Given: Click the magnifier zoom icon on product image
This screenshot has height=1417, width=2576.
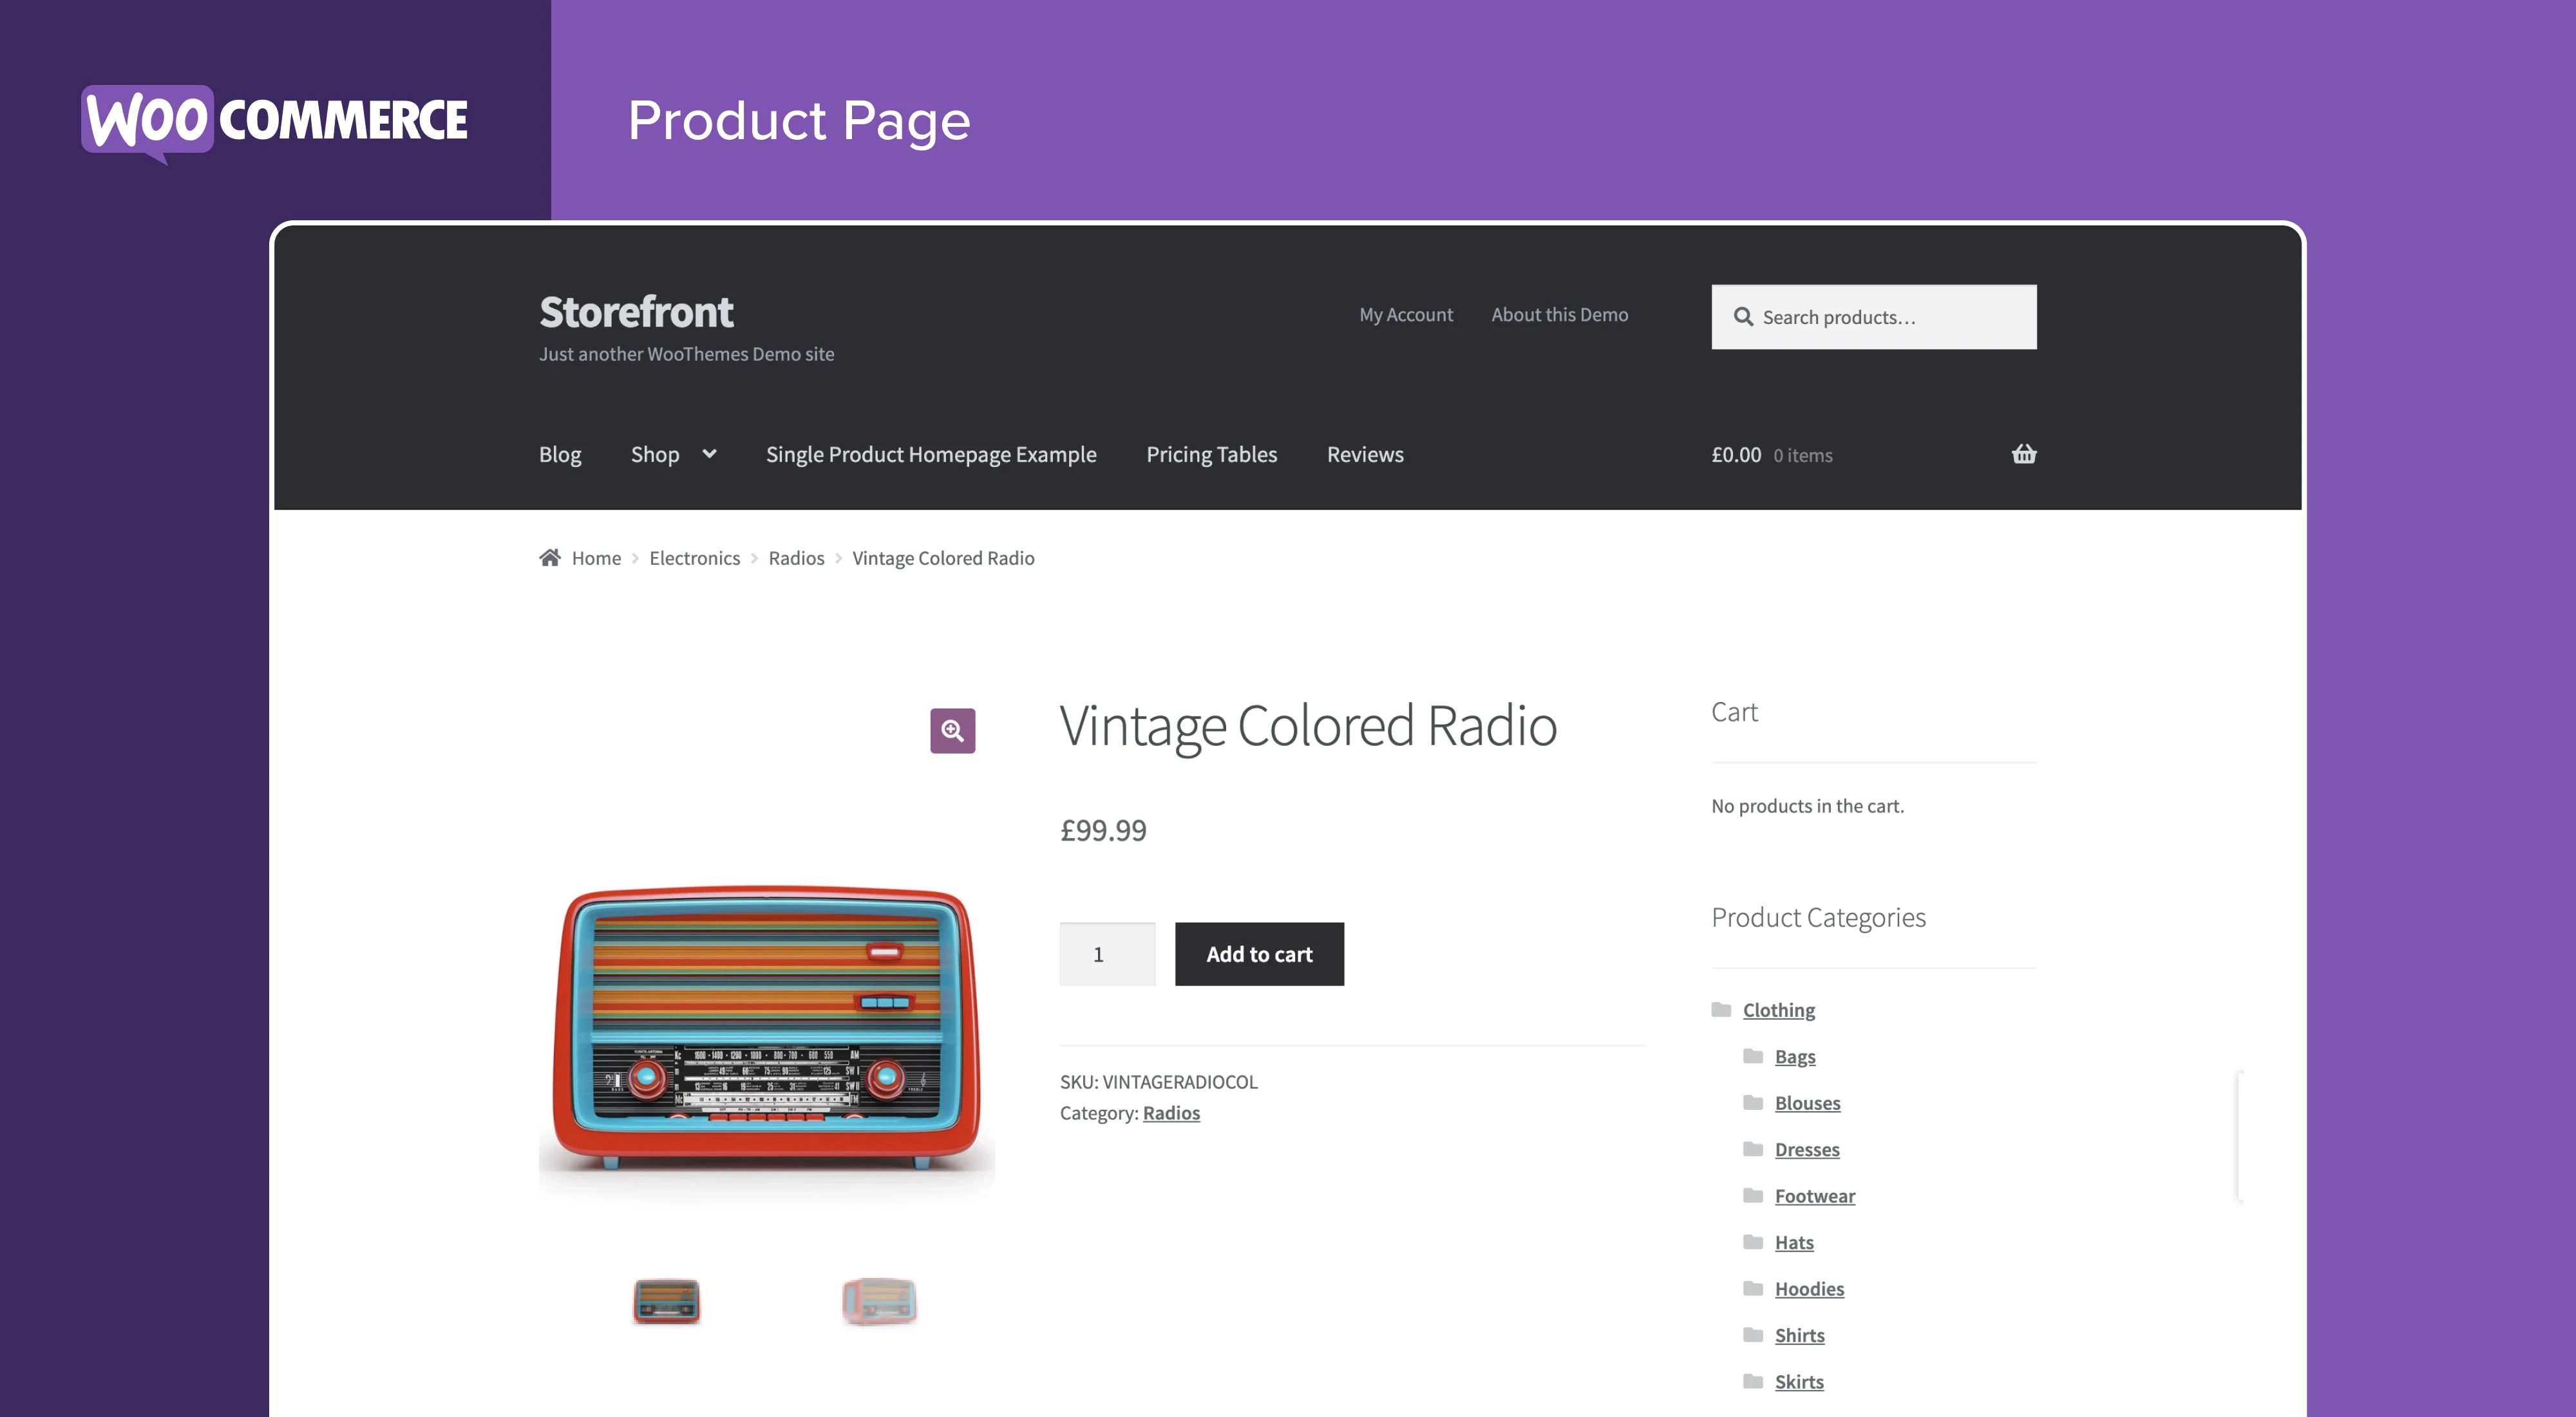Looking at the screenshot, I should point(952,731).
